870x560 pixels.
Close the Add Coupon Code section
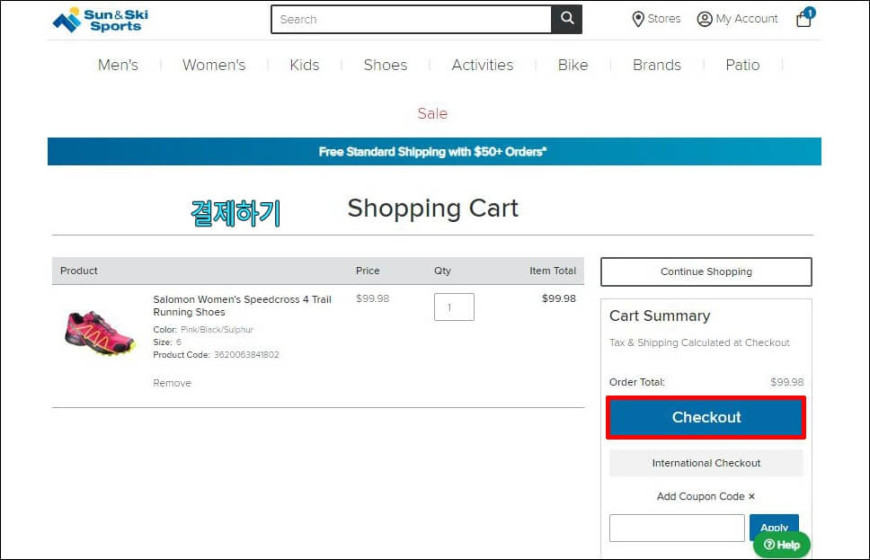coord(751,496)
